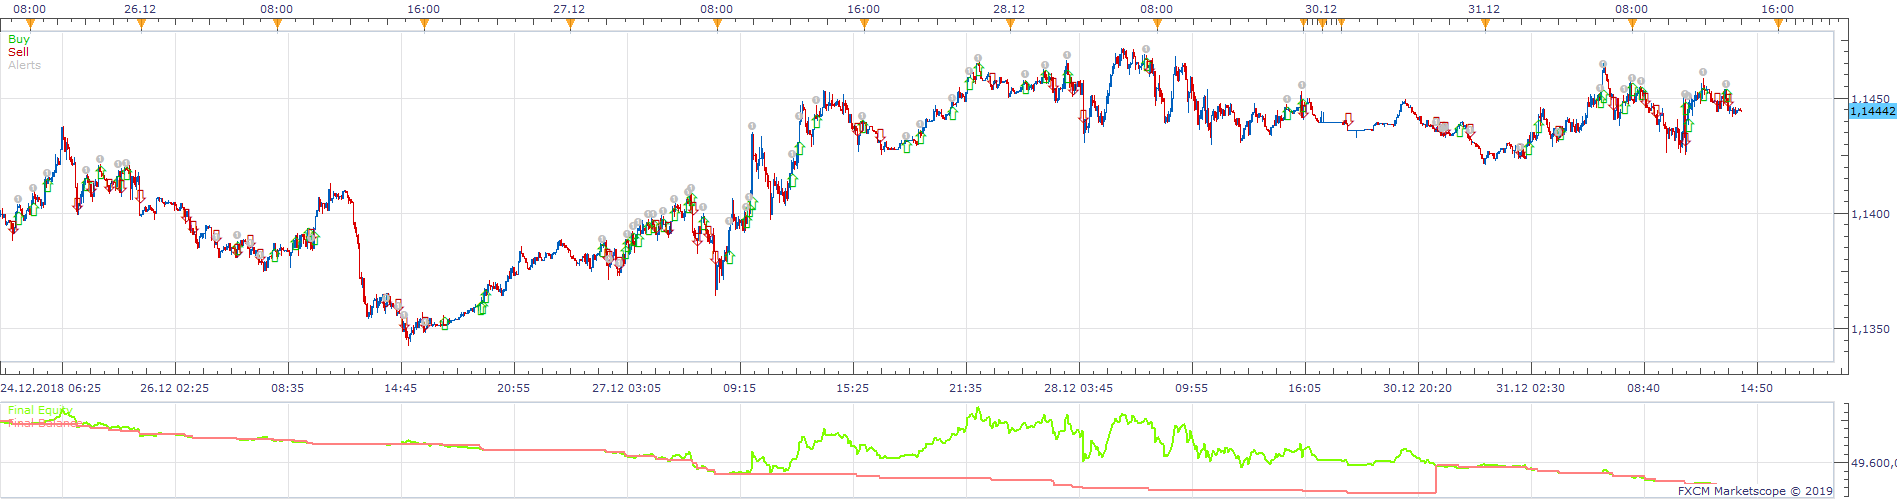Click orange marker beneath top 28.12 date
This screenshot has height=500, width=1899.
click(x=1010, y=25)
